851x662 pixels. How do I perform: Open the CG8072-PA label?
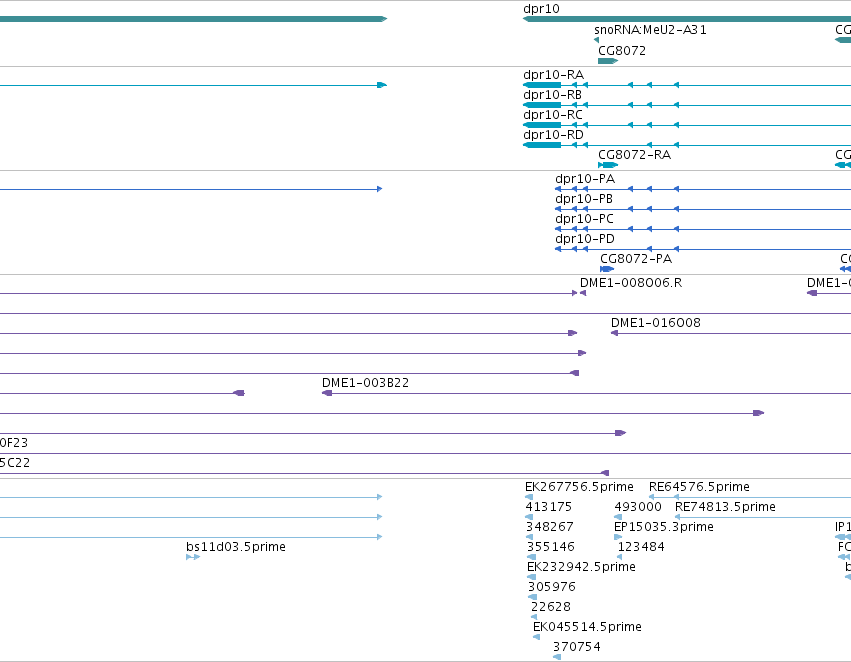636,259
